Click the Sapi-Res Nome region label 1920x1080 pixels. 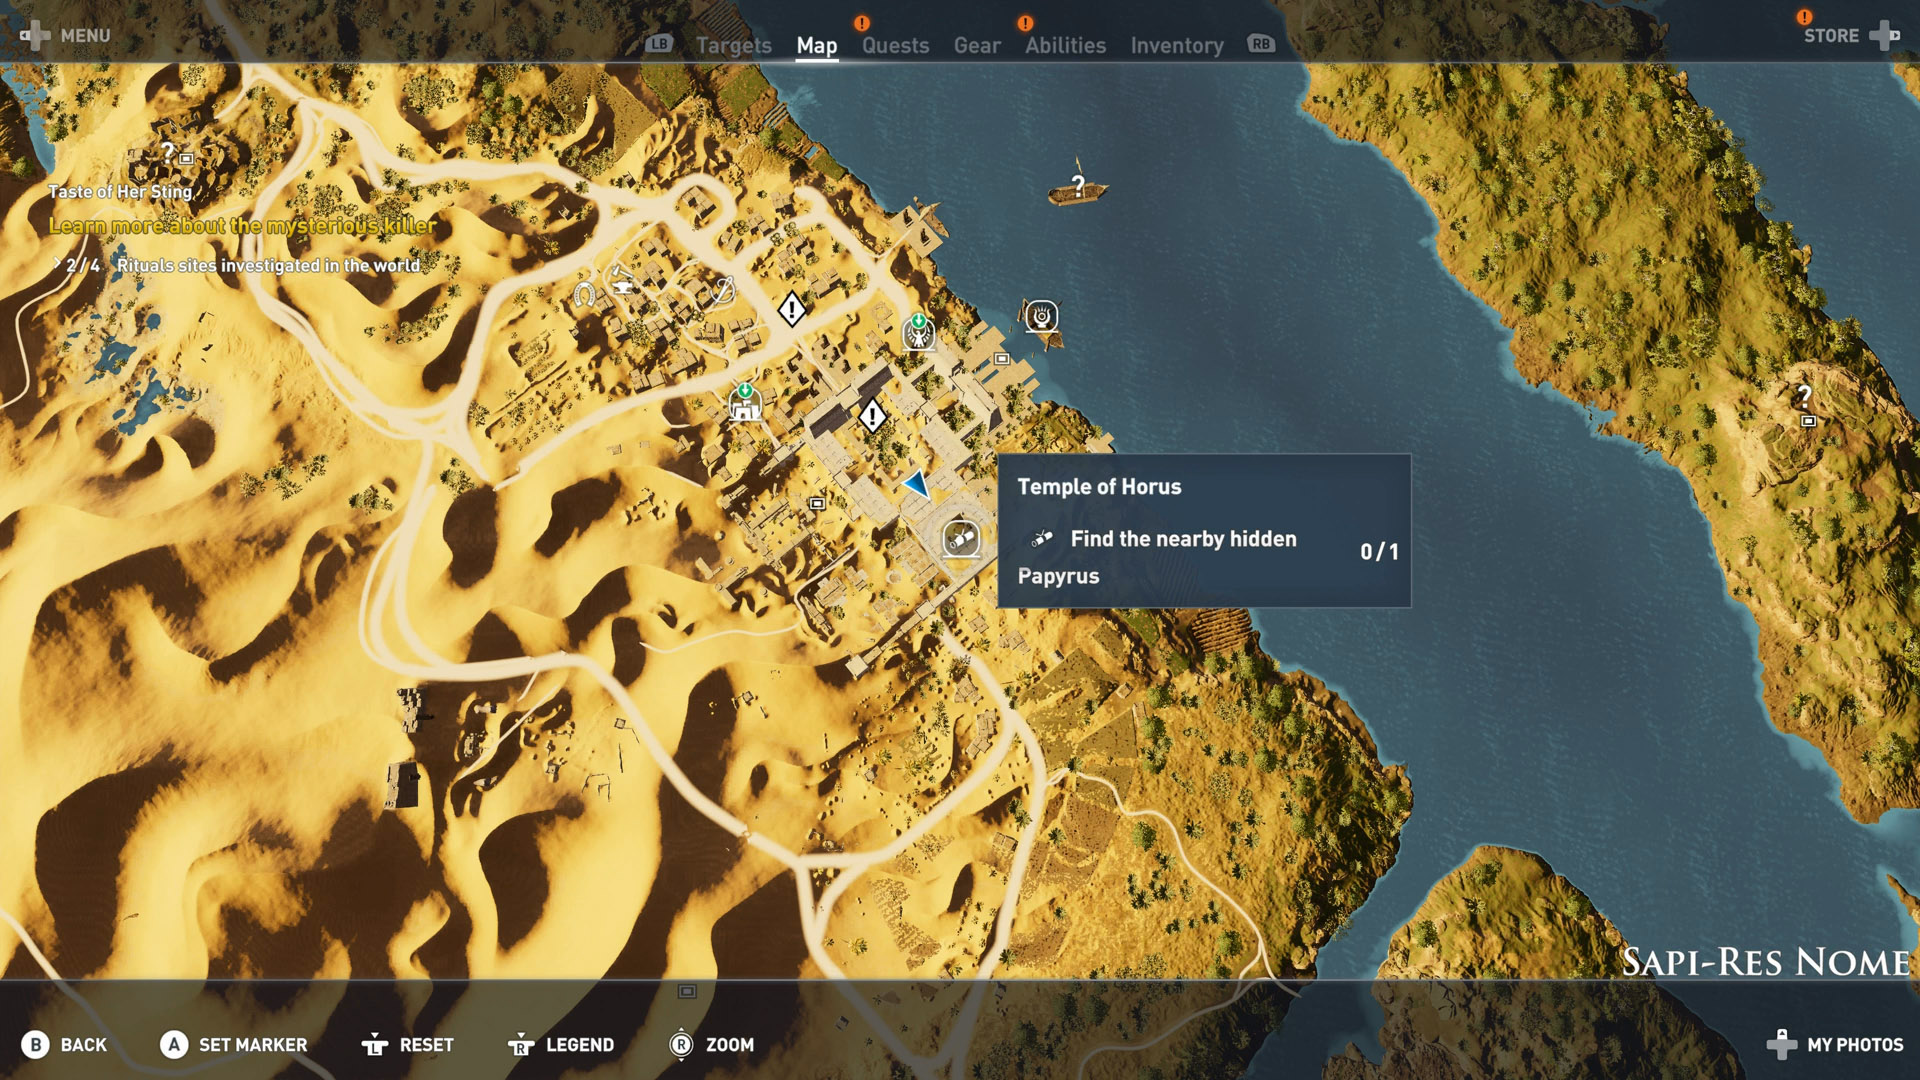click(x=1765, y=962)
